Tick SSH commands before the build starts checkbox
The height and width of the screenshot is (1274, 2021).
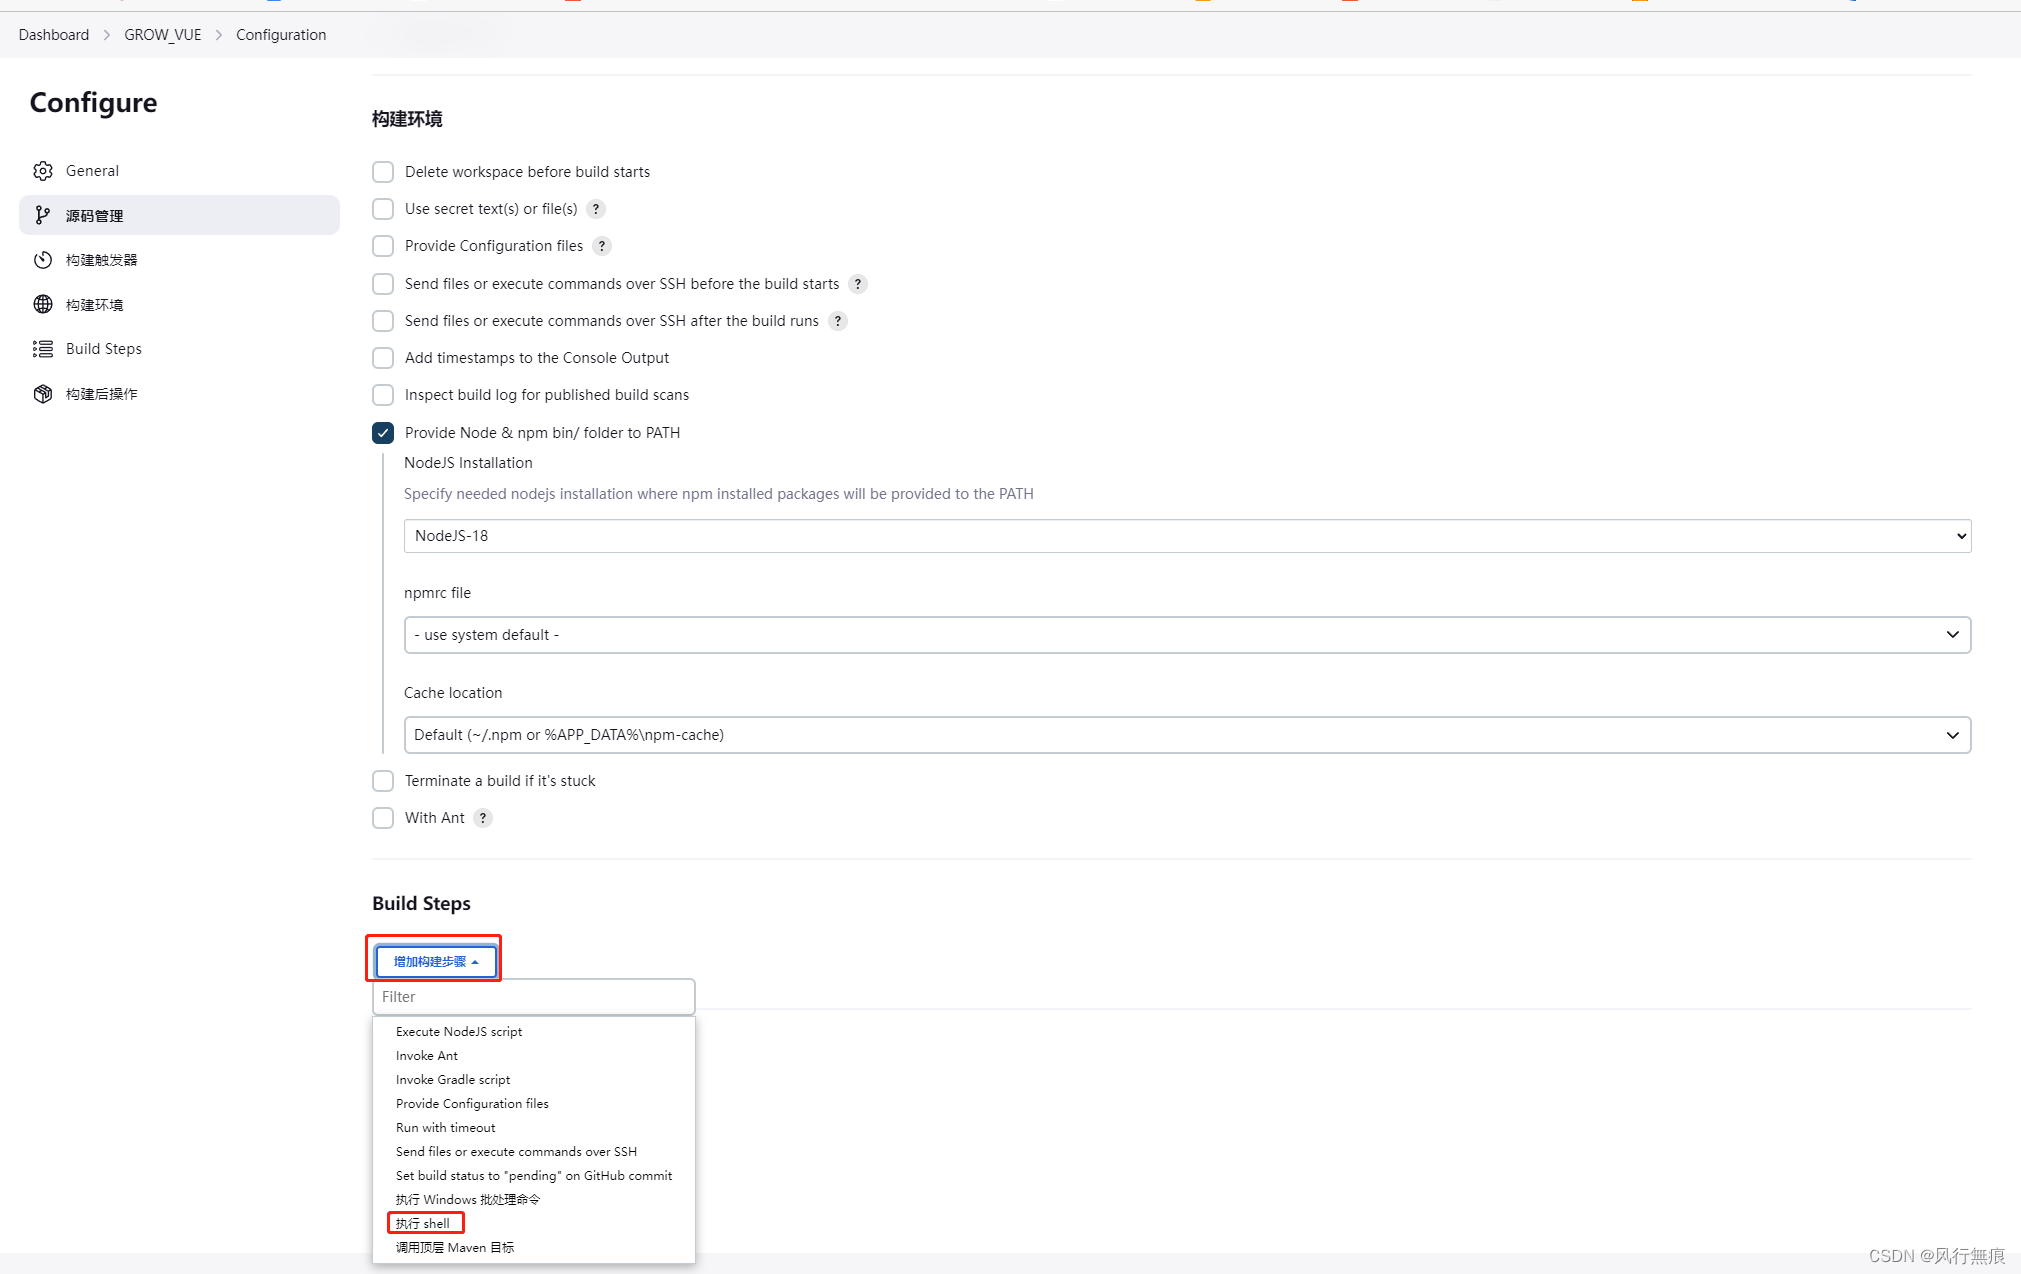pos(383,284)
